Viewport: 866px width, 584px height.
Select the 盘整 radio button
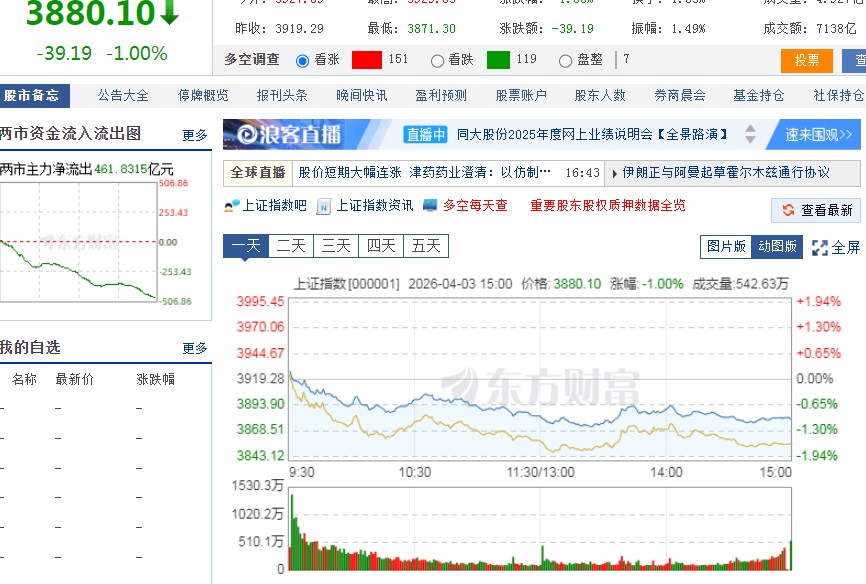click(565, 60)
